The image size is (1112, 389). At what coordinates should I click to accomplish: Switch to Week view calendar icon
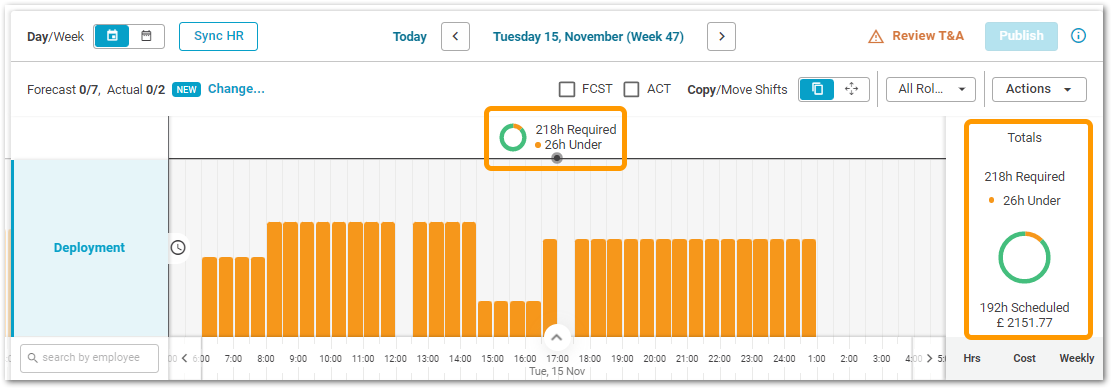(x=146, y=36)
